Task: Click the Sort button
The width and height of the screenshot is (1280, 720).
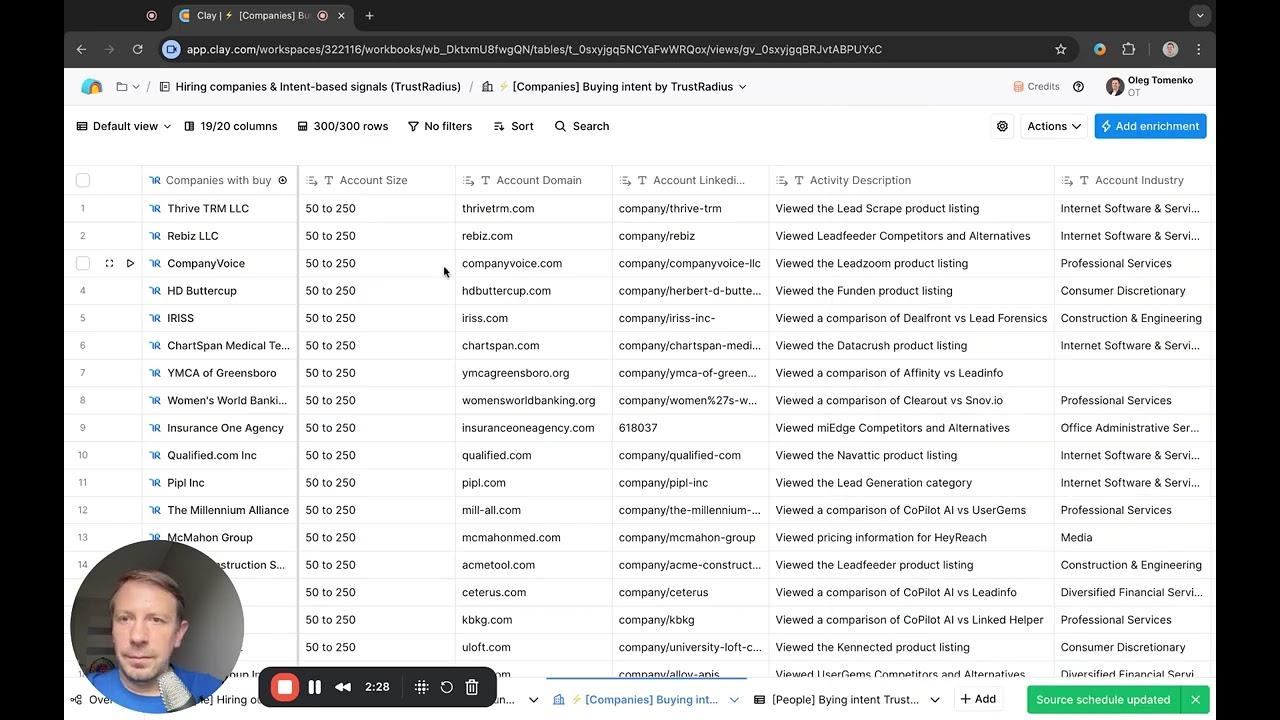Action: 514,126
